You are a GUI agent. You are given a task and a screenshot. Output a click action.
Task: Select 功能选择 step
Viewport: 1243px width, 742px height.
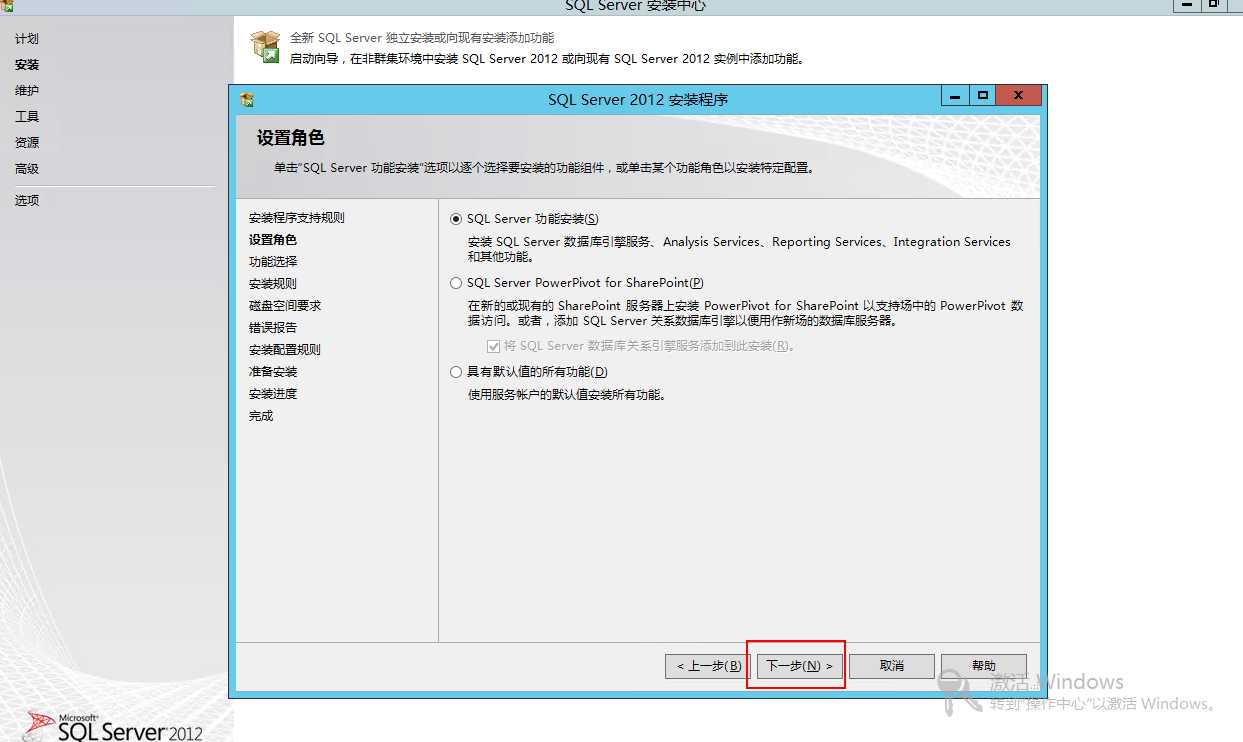point(273,262)
